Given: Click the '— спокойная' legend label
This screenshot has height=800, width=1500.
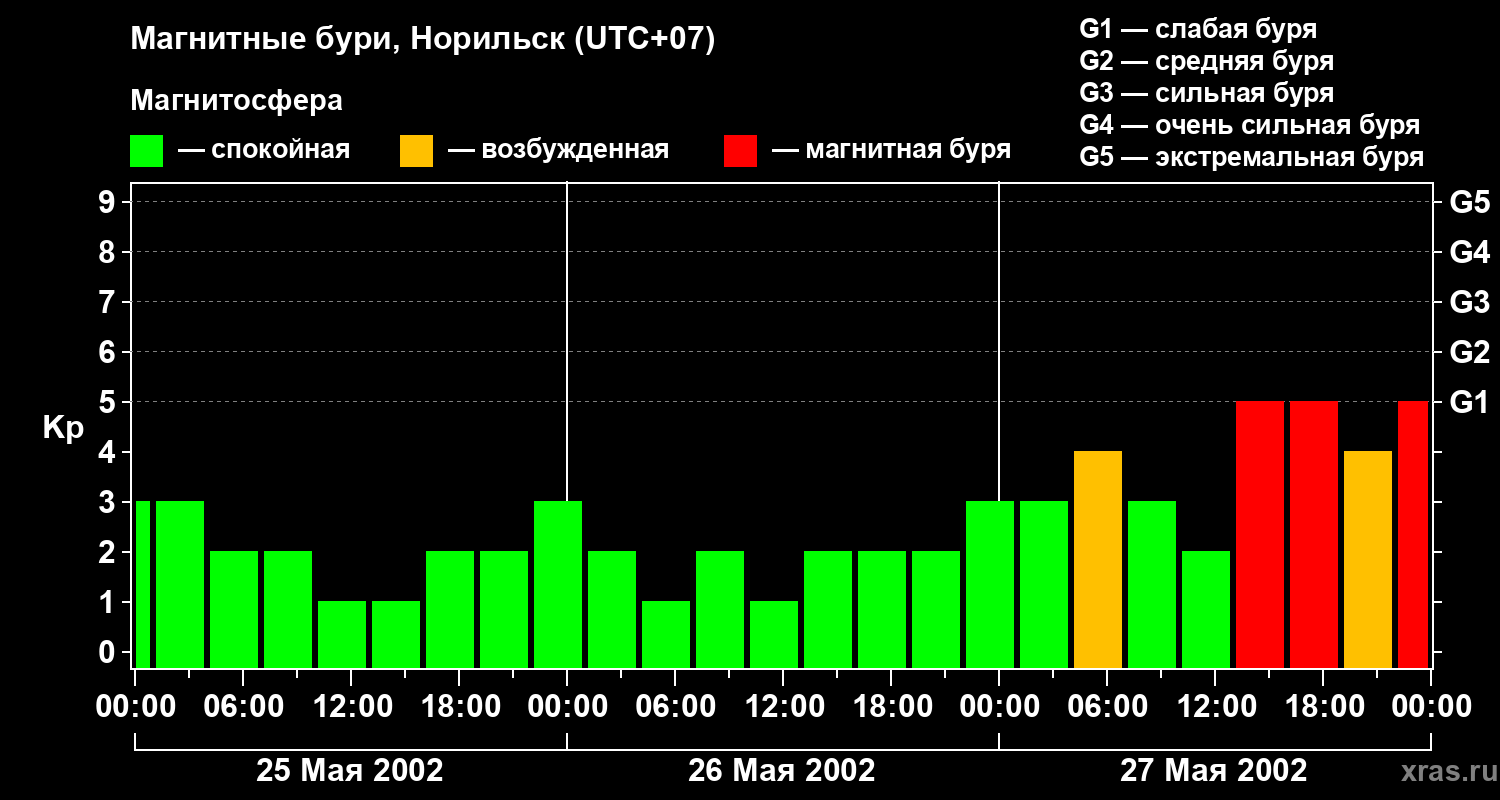Looking at the screenshot, I should pyautogui.click(x=264, y=150).
